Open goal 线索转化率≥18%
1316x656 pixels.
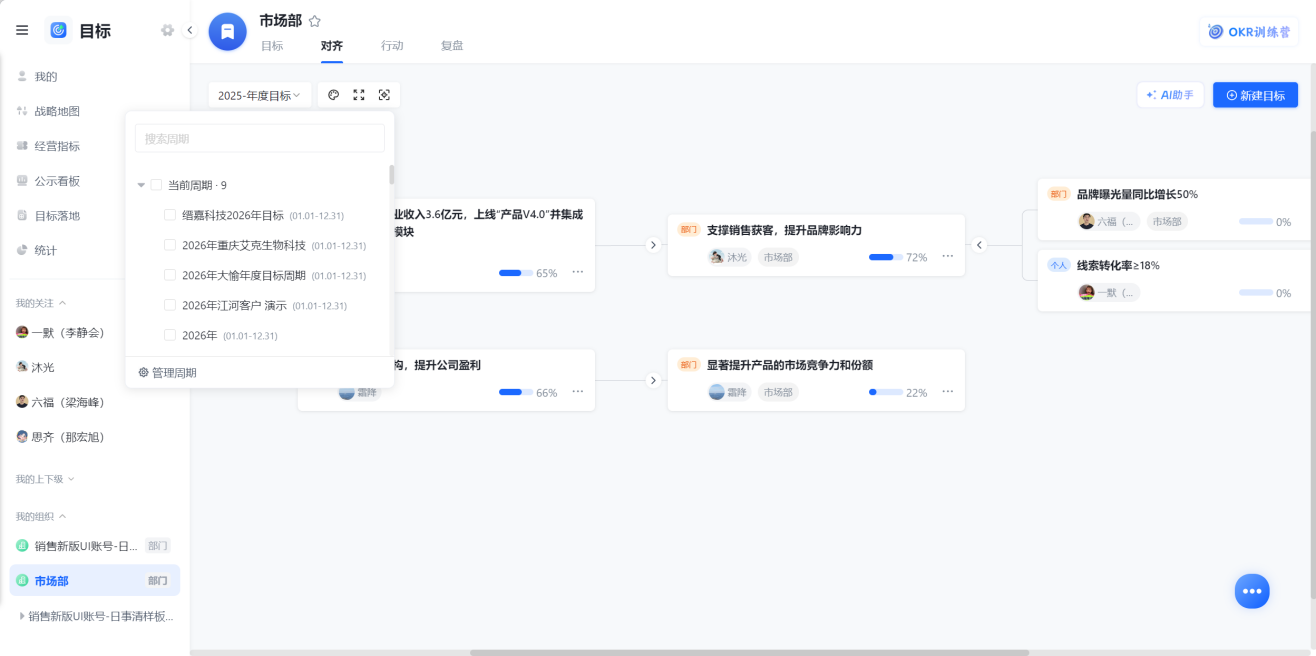tap(1118, 265)
